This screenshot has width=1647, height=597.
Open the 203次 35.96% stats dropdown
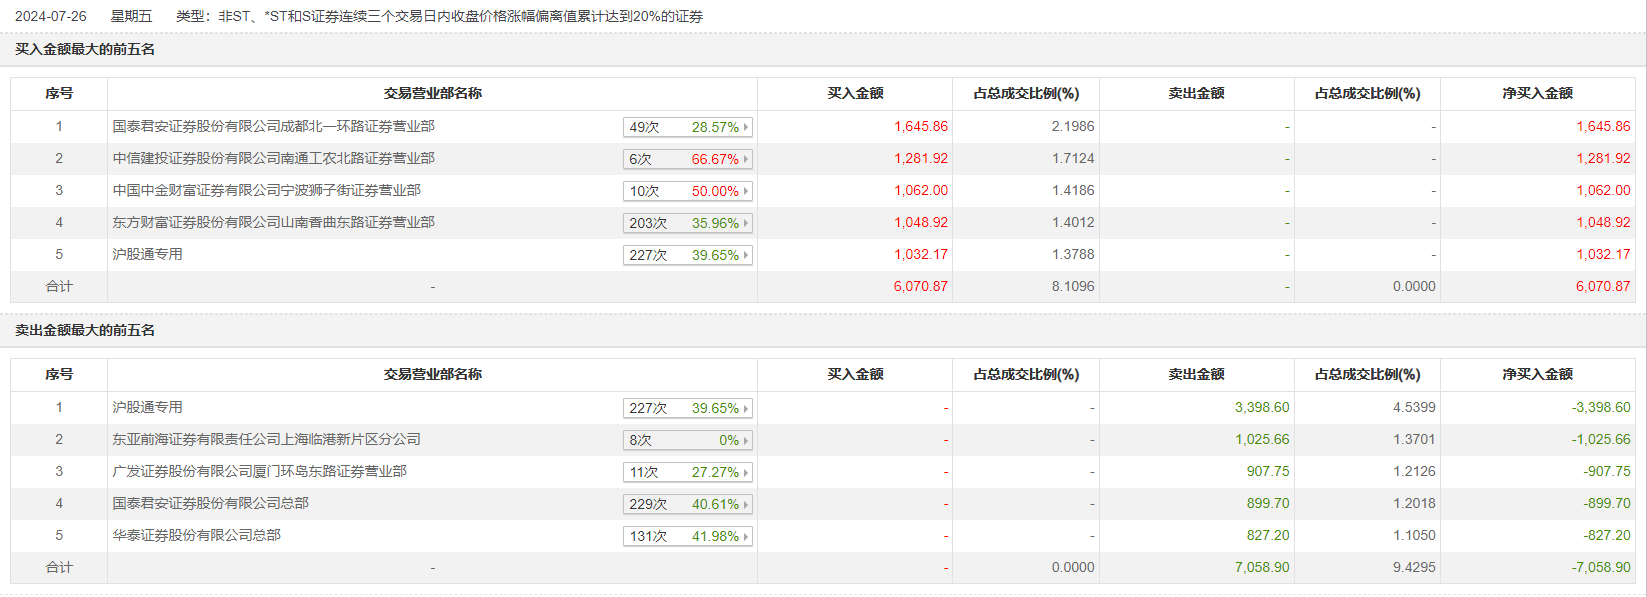point(687,223)
